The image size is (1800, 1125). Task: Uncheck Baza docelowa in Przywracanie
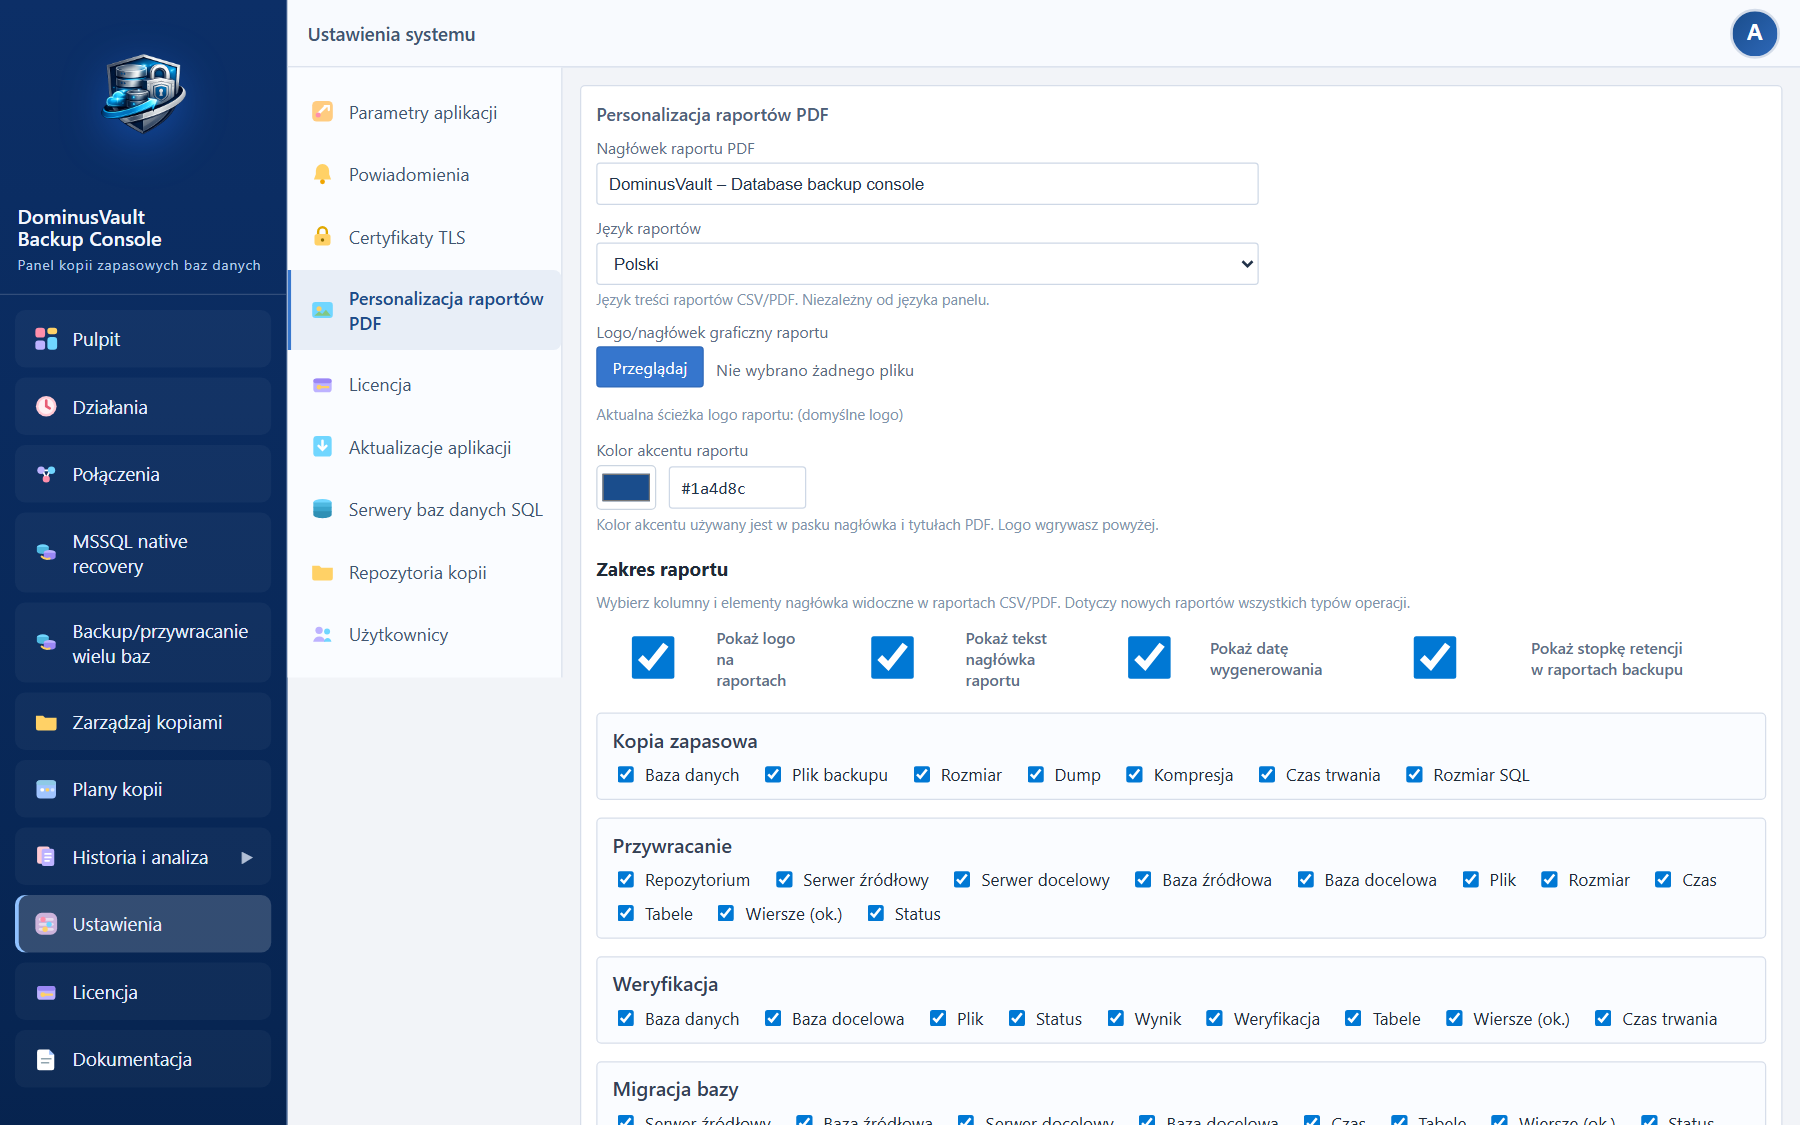(1305, 880)
